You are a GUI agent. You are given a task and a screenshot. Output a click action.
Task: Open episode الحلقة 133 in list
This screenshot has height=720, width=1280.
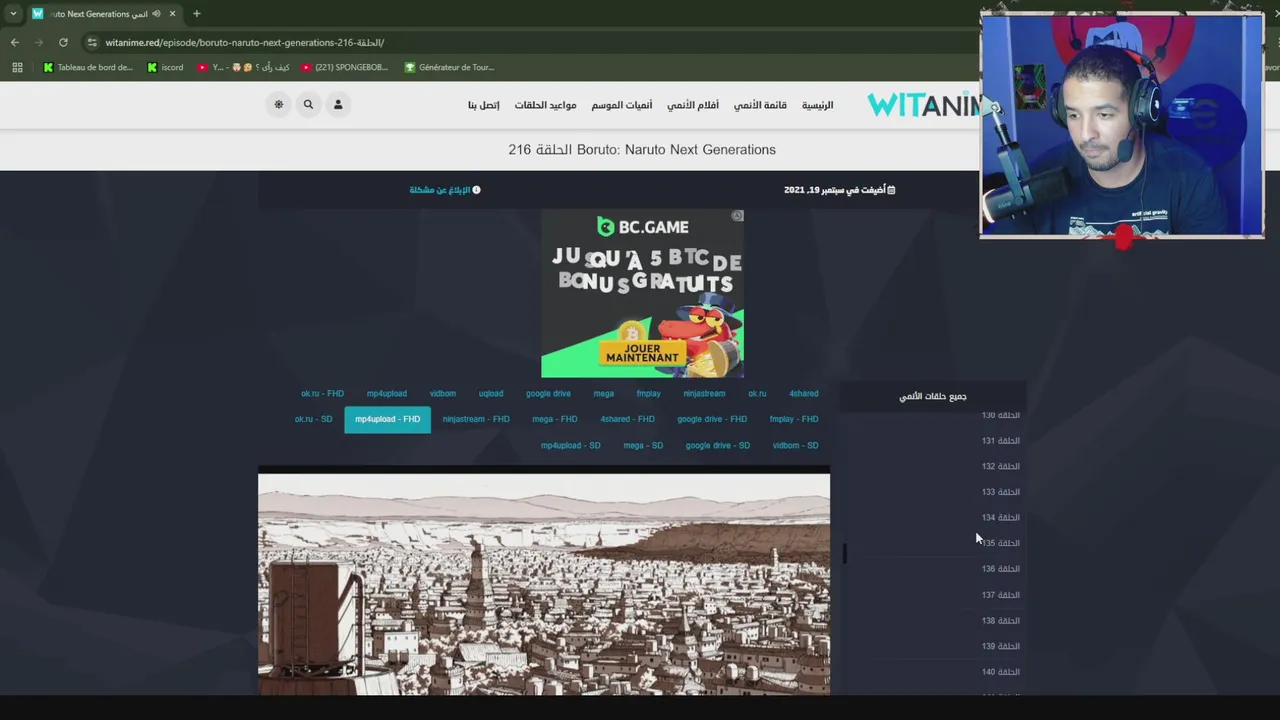[1000, 492]
